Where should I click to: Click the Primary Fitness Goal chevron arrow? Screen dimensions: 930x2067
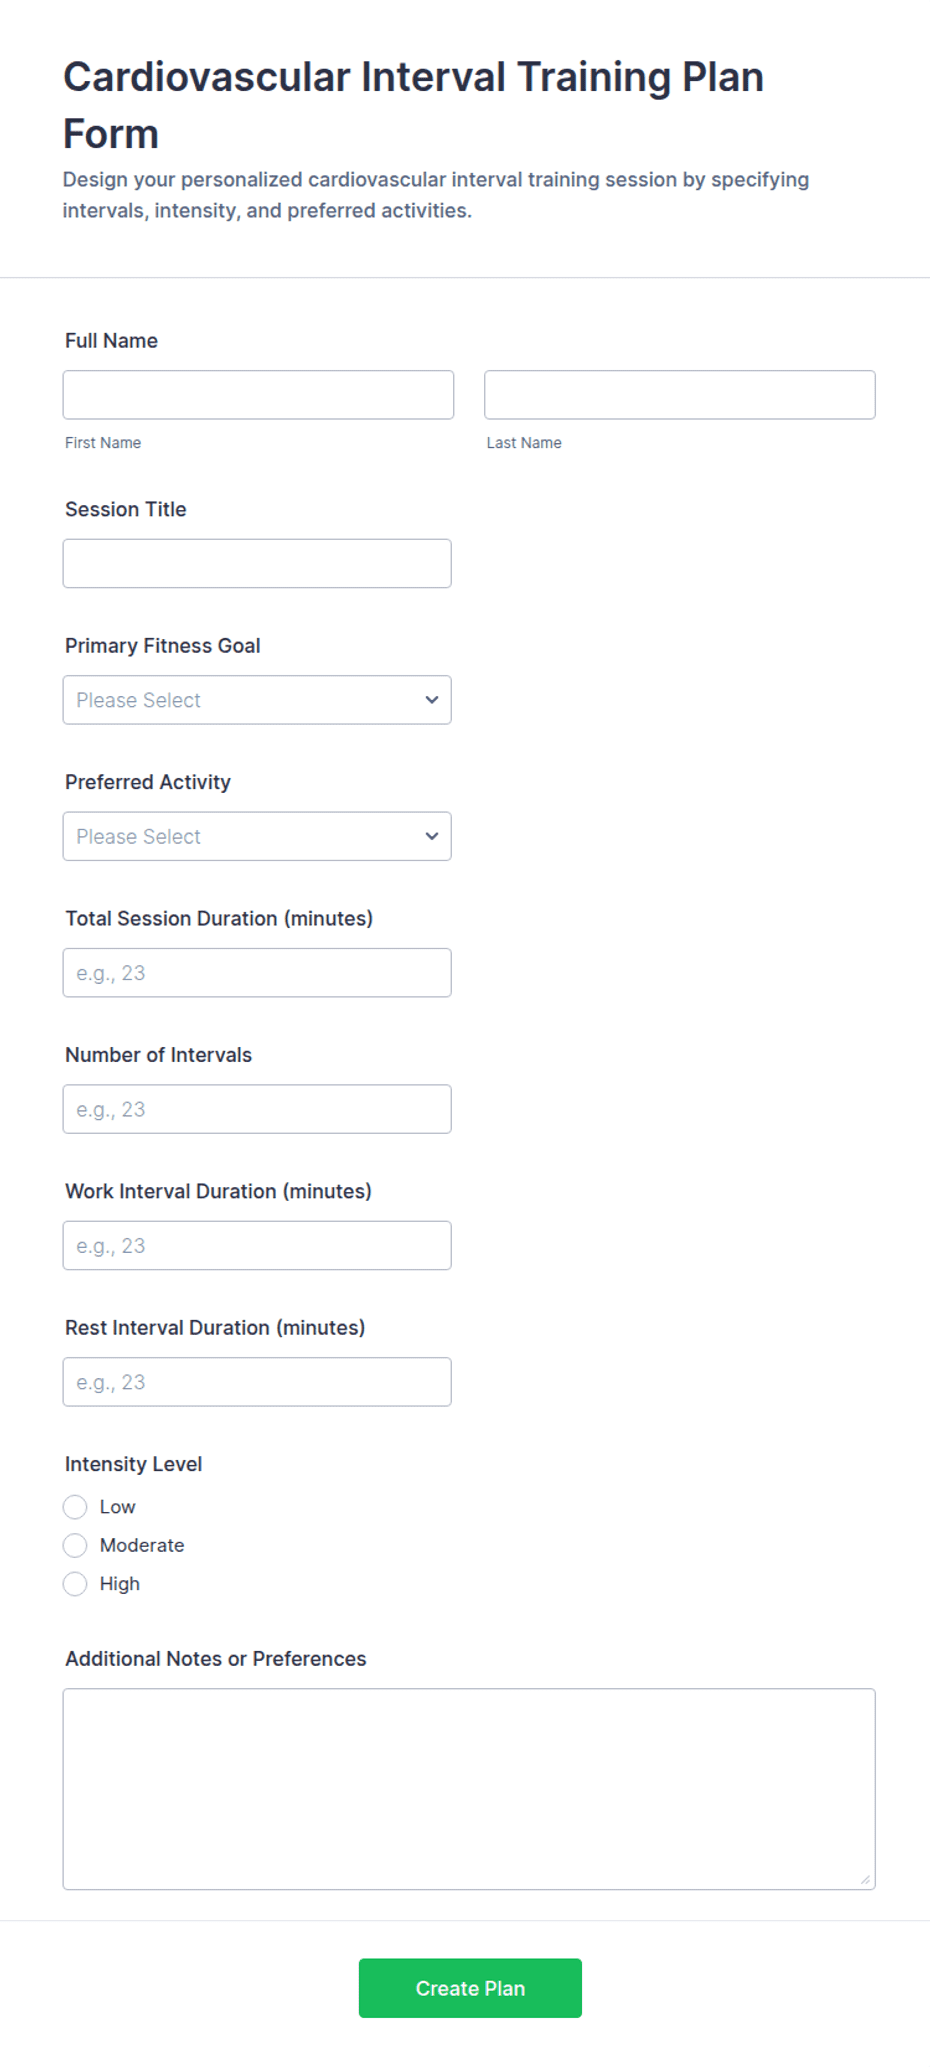click(x=432, y=700)
